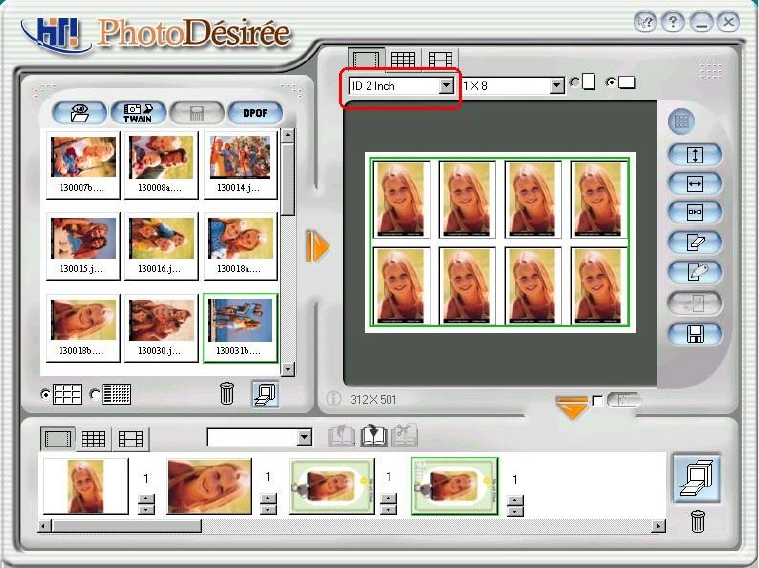Expand the ID 2 Inch dropdown

coord(446,86)
